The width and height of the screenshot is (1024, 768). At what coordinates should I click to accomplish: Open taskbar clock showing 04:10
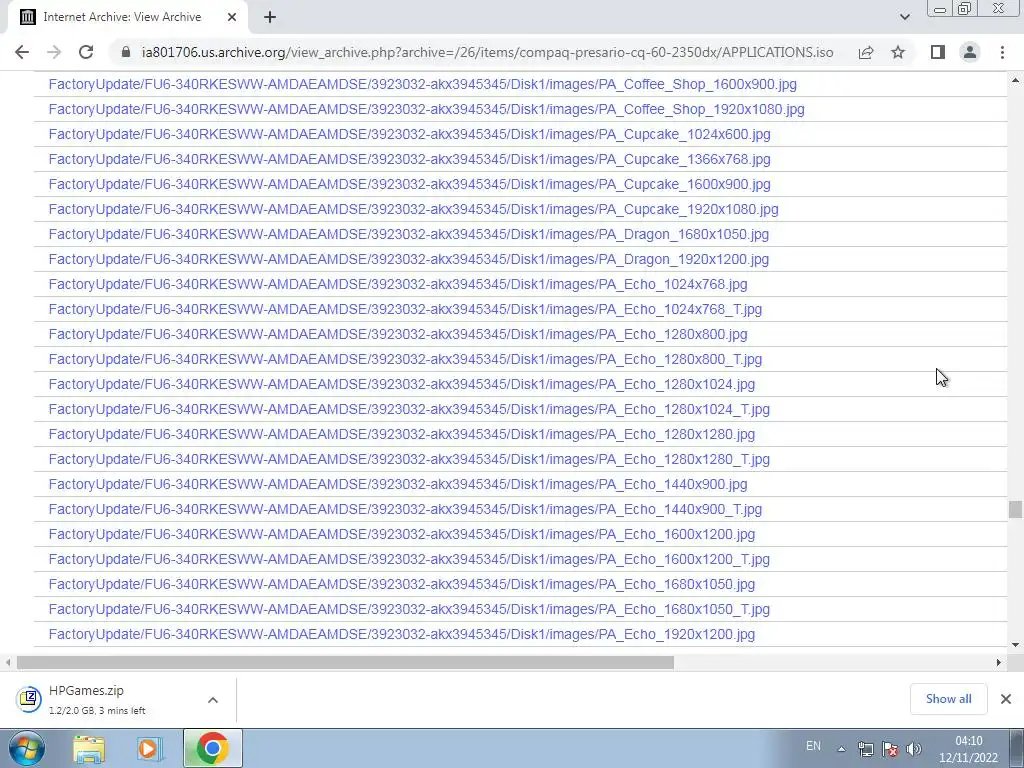tap(968, 749)
